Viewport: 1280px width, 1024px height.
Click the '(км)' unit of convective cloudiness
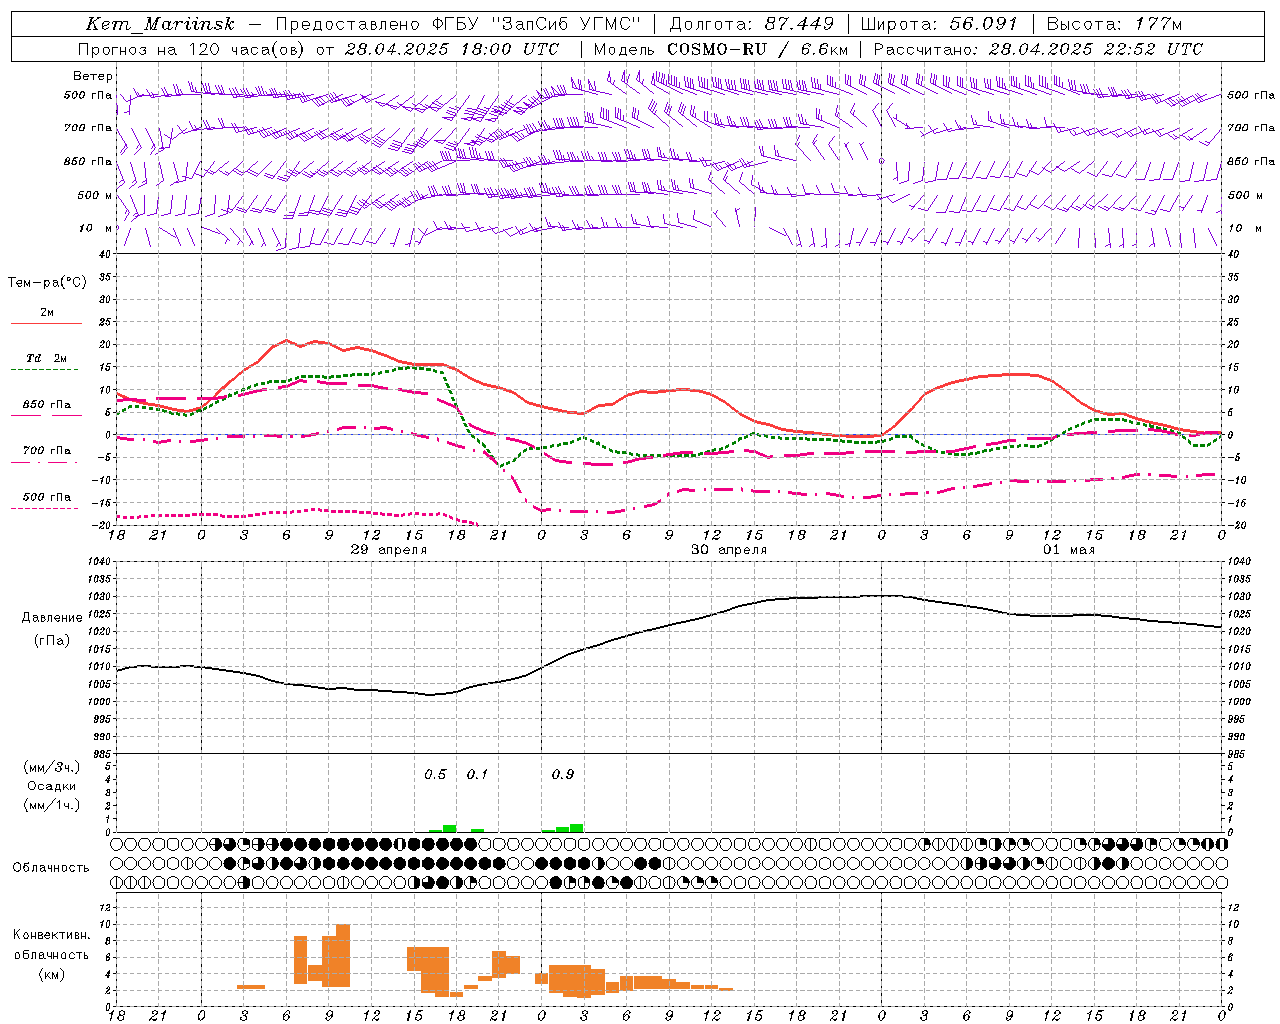coord(52,973)
